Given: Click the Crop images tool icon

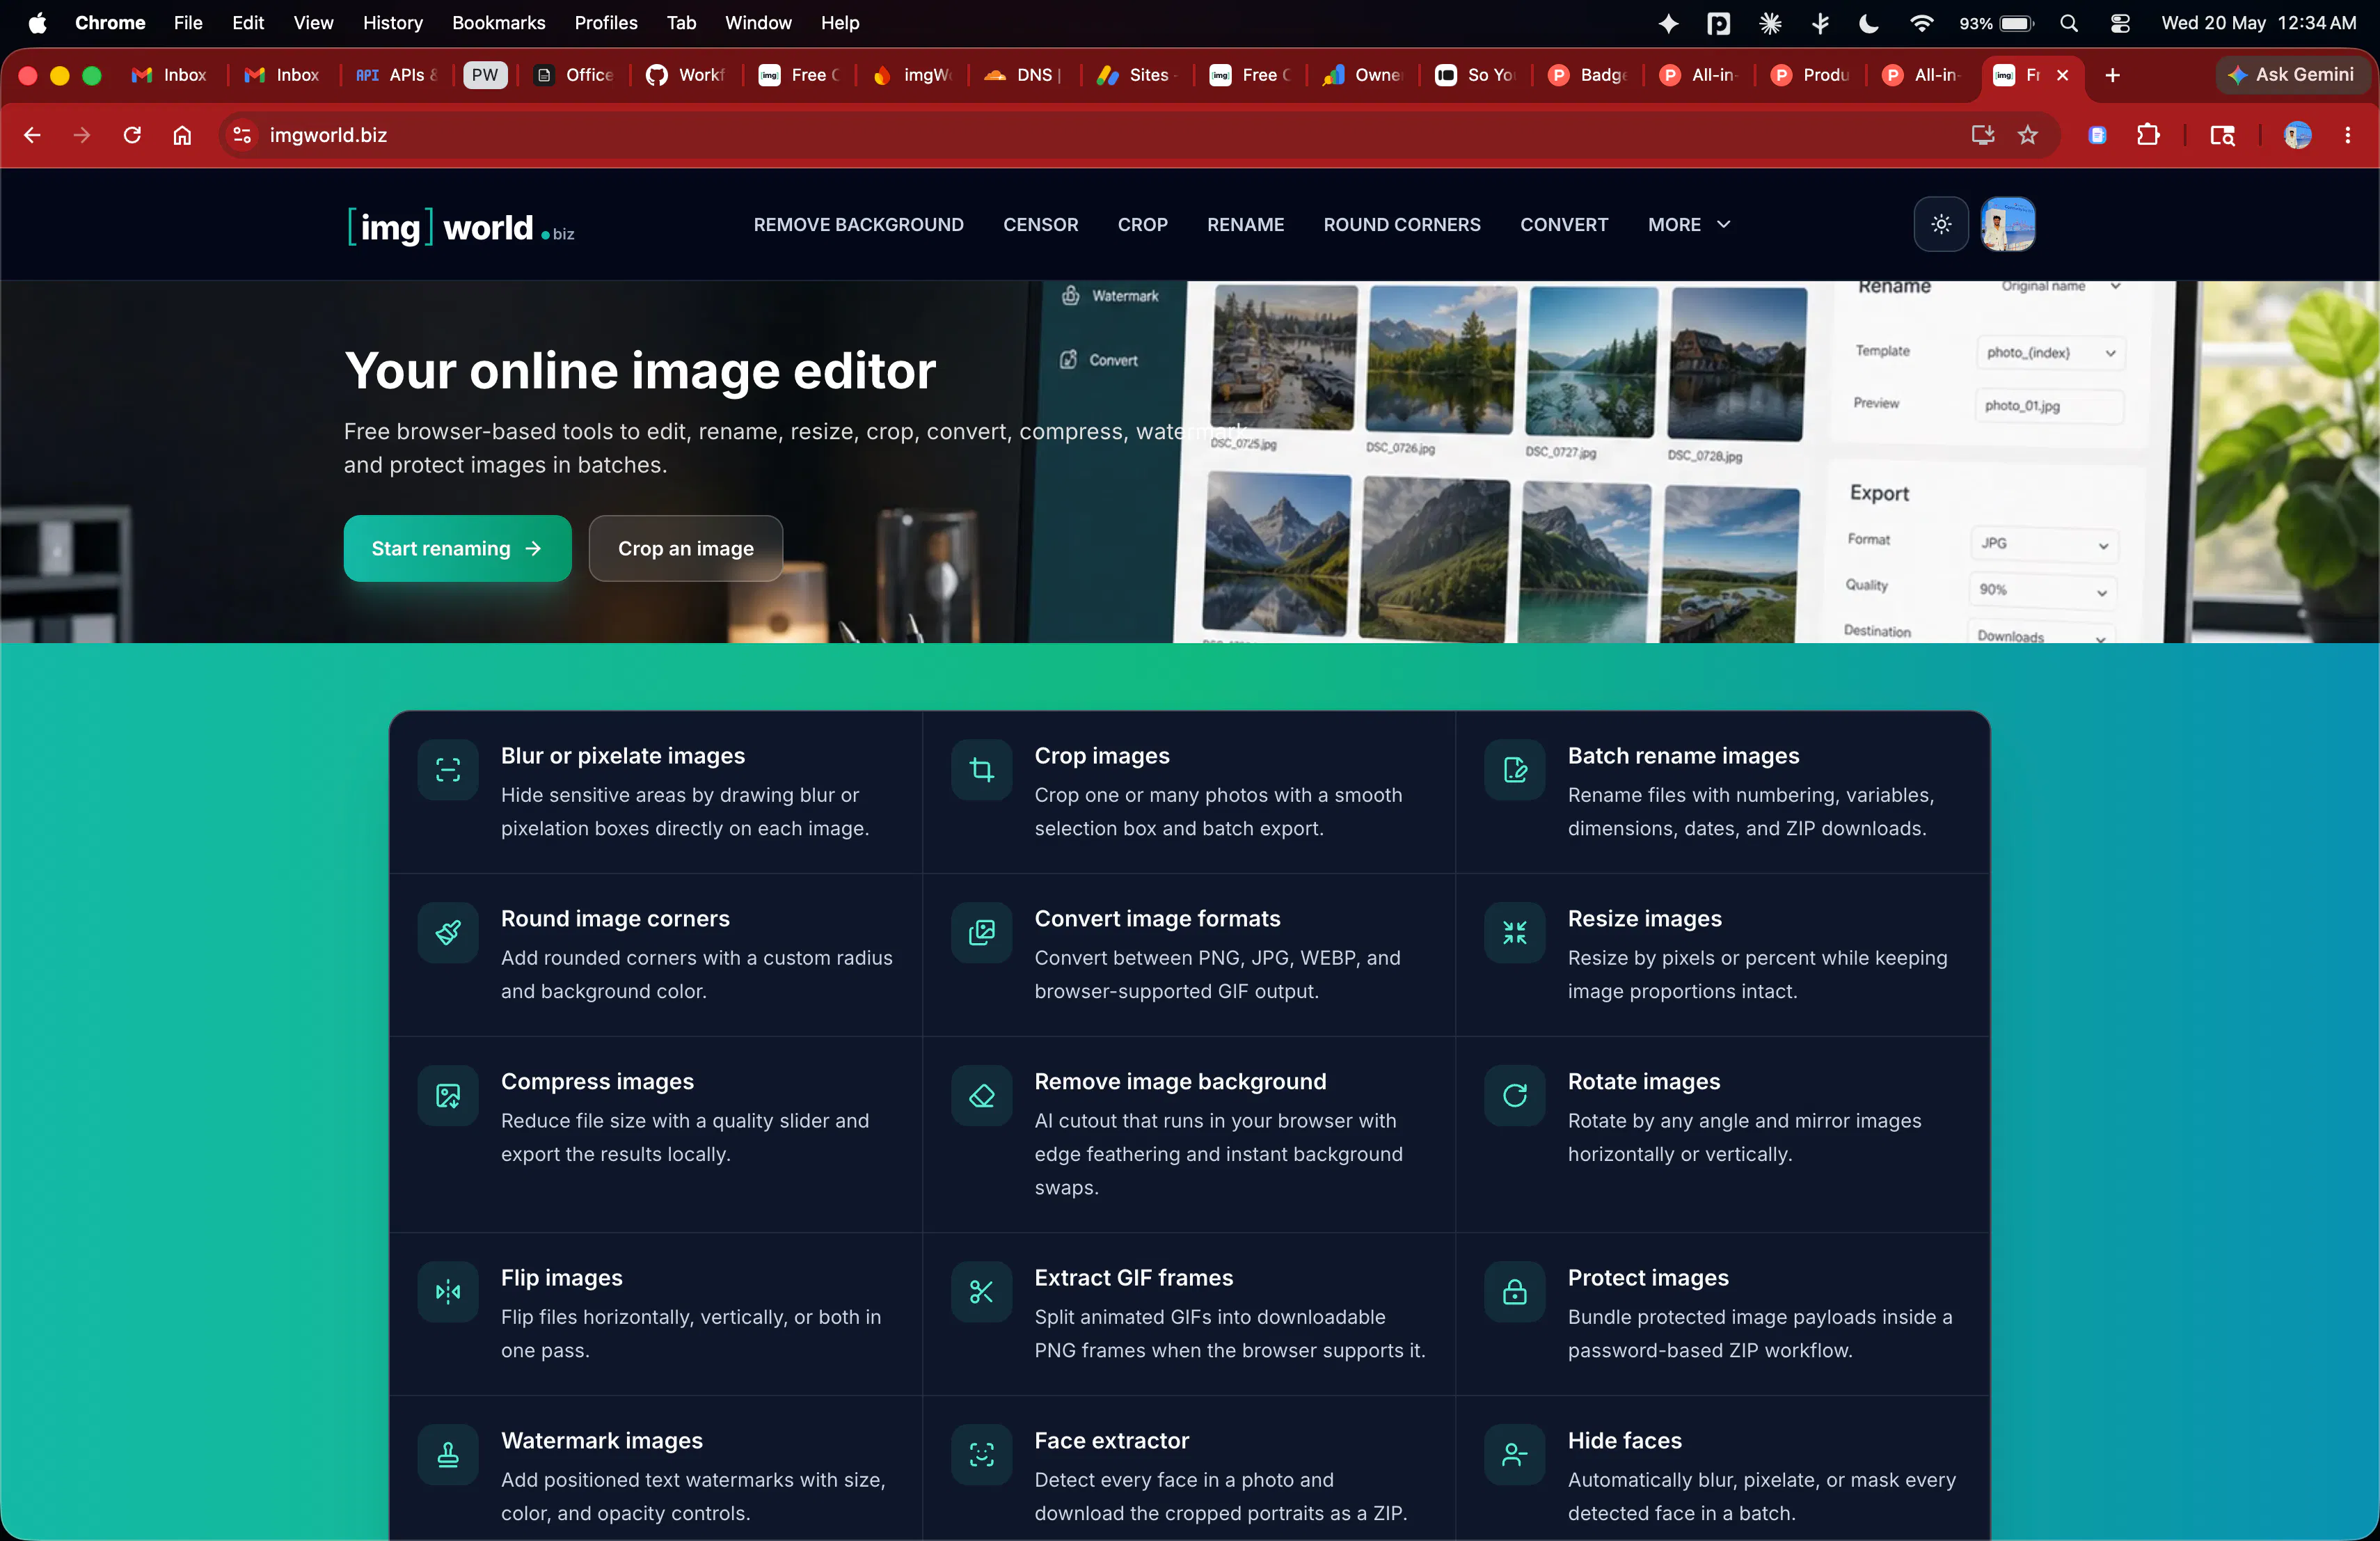Looking at the screenshot, I should point(981,769).
